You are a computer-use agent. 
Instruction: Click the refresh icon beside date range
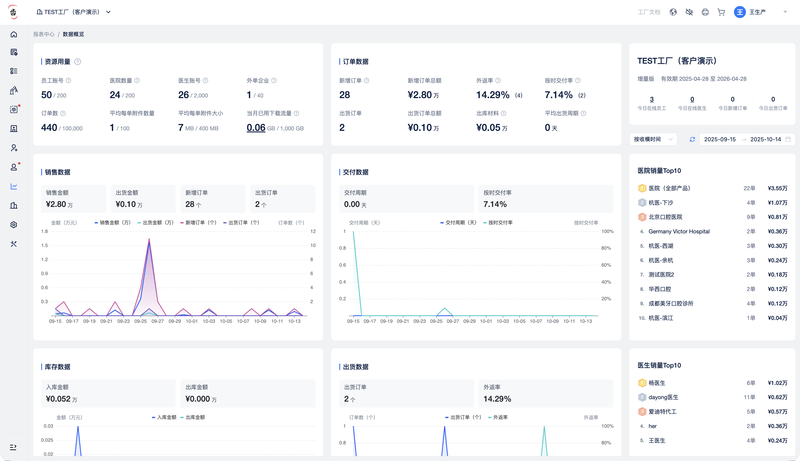coord(692,139)
